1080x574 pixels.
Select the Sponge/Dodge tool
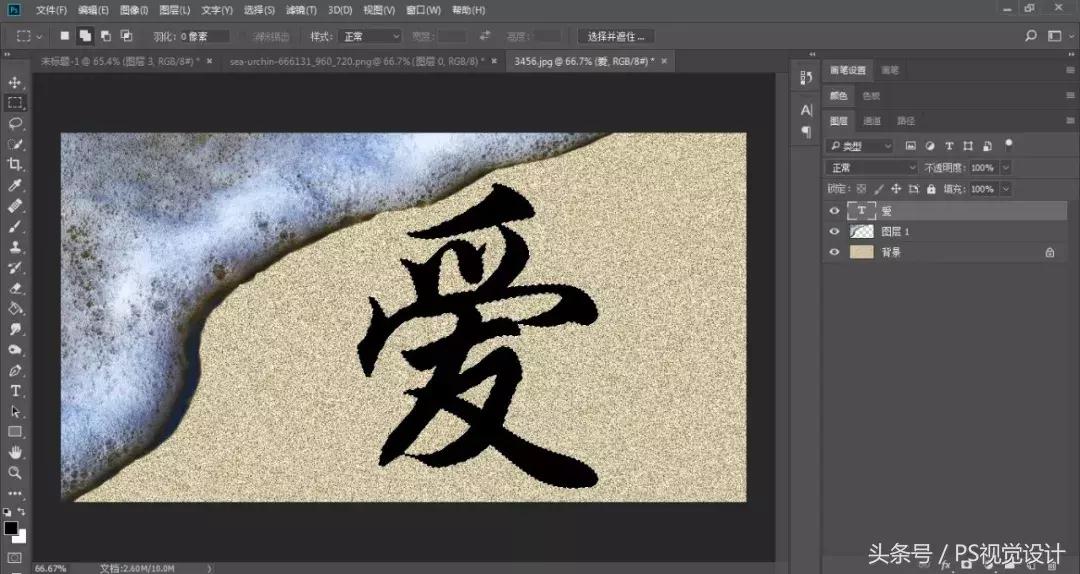coord(15,349)
